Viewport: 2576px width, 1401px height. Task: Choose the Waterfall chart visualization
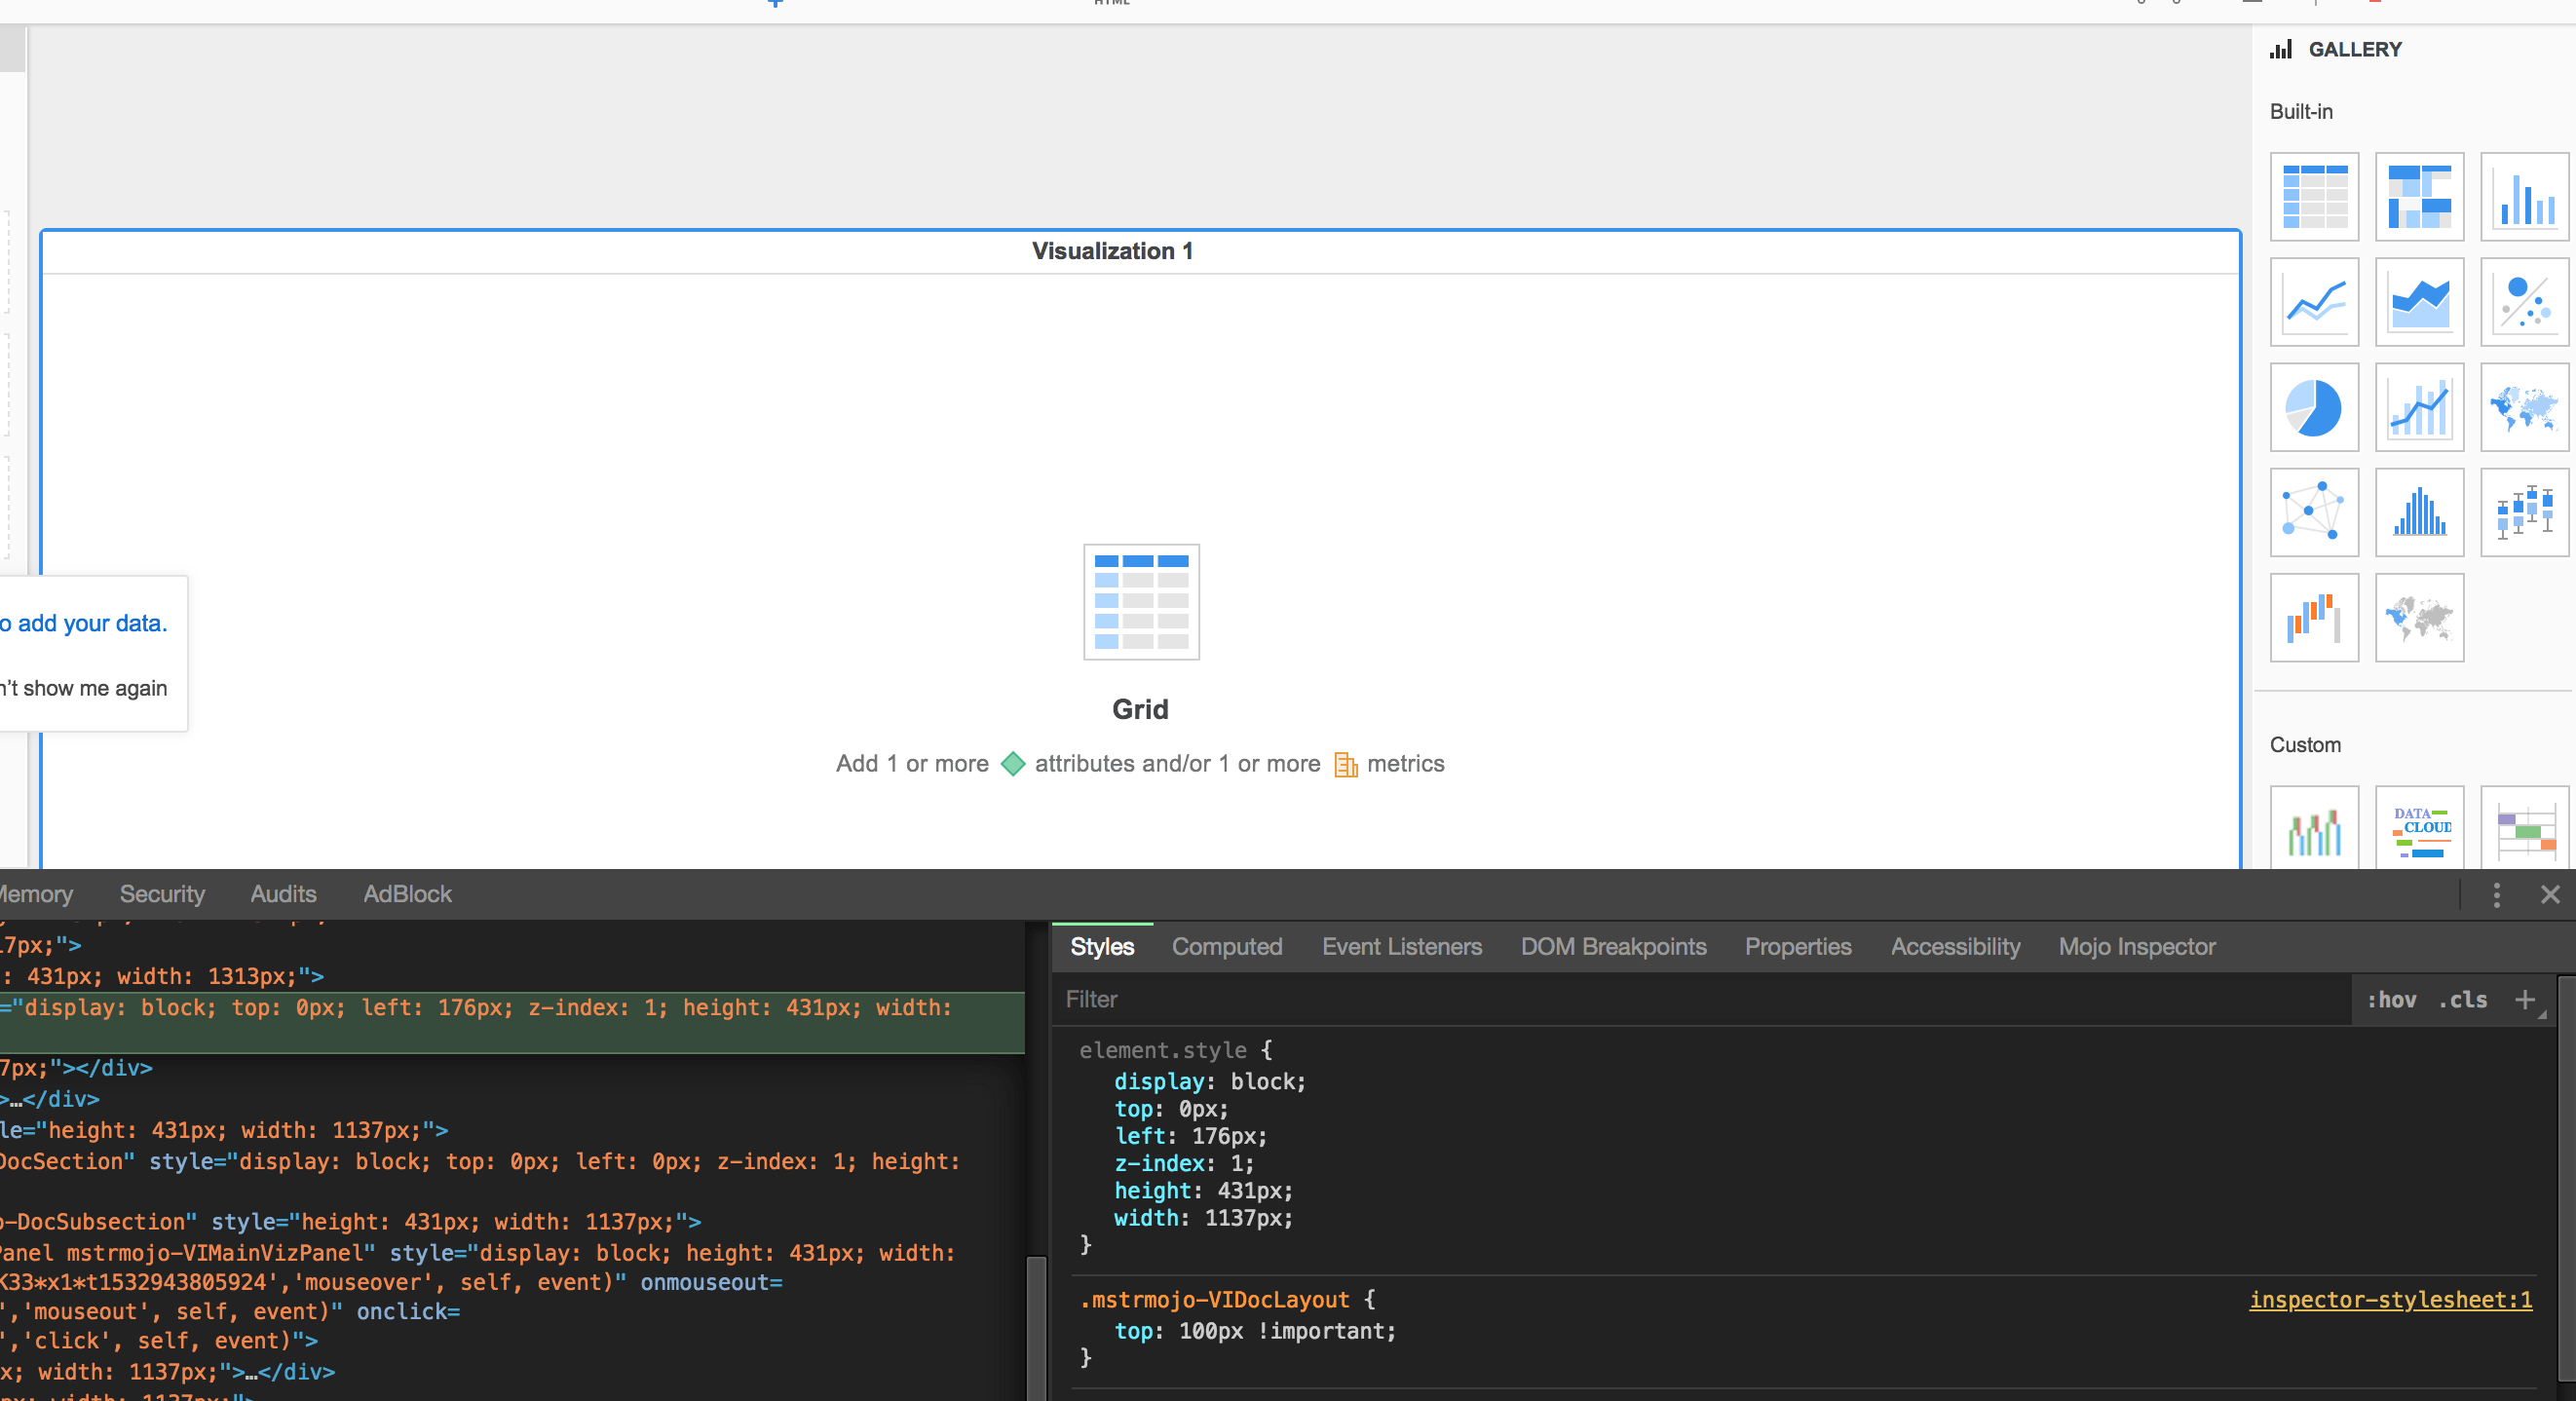click(x=2314, y=617)
